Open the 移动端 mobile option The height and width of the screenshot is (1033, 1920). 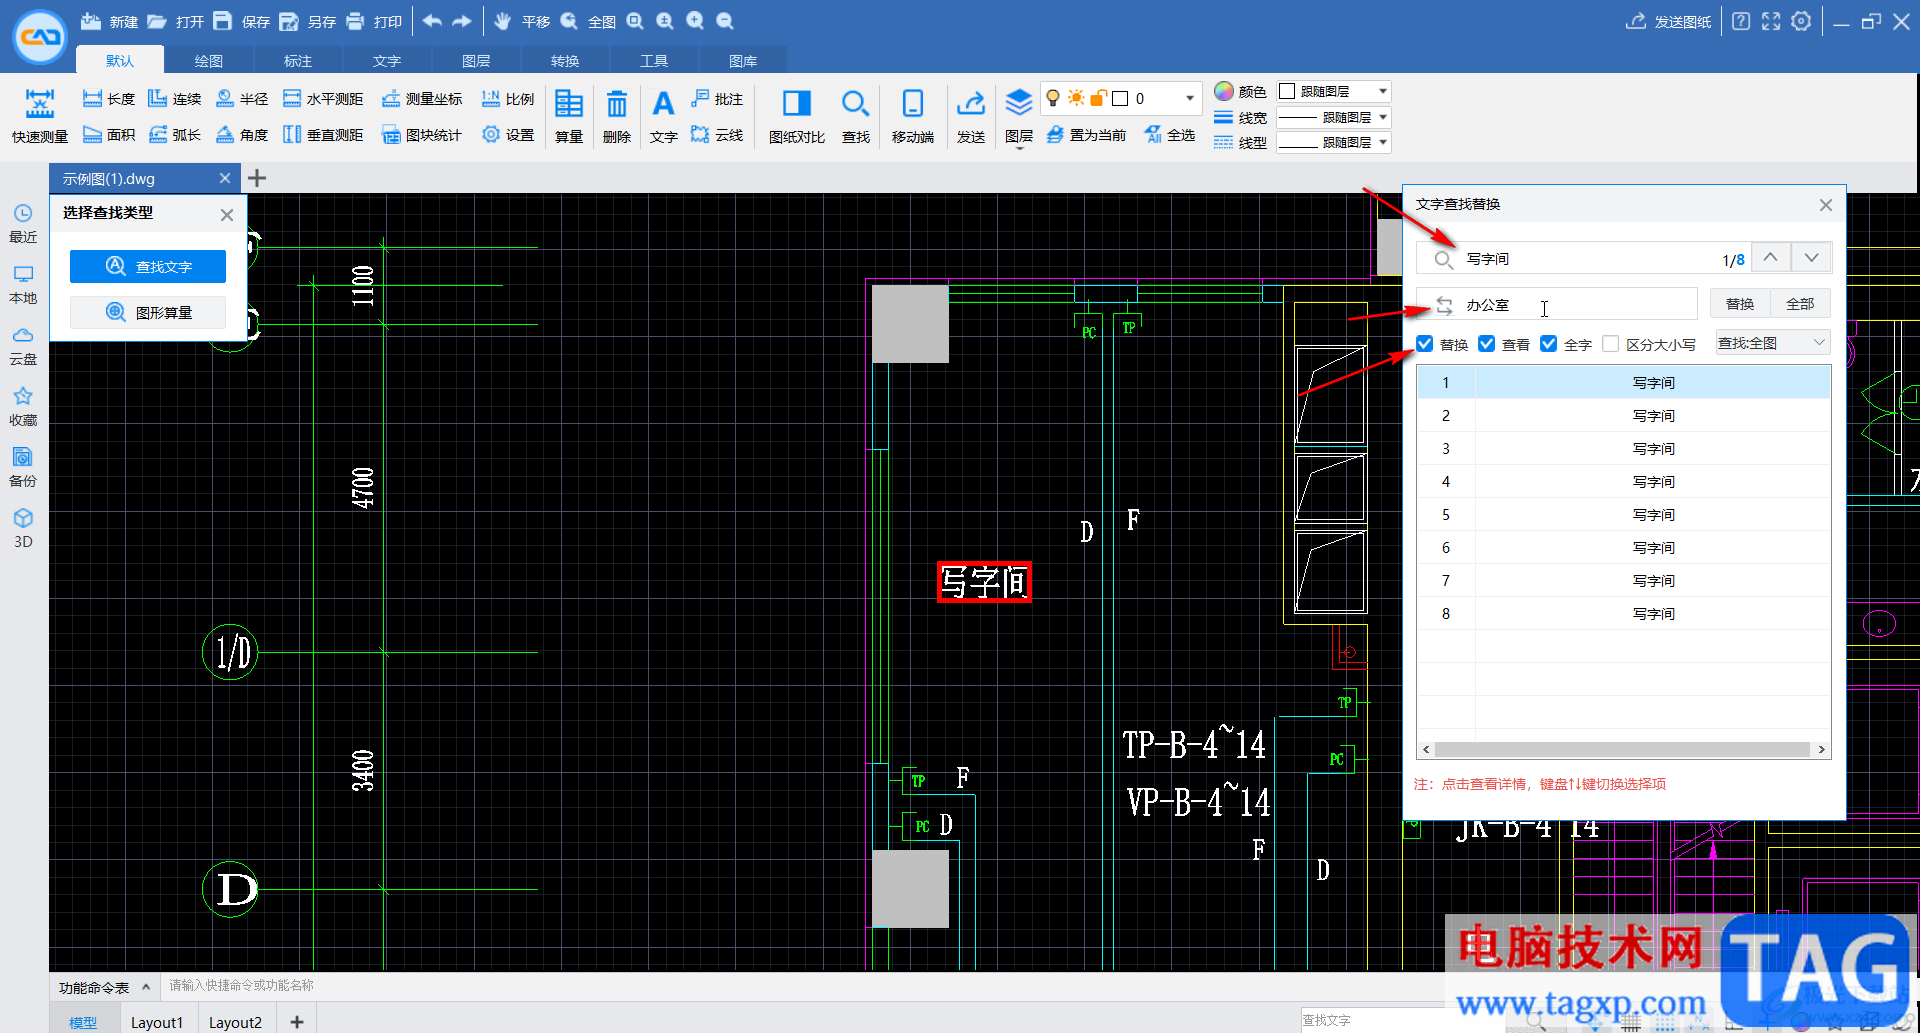(x=913, y=116)
